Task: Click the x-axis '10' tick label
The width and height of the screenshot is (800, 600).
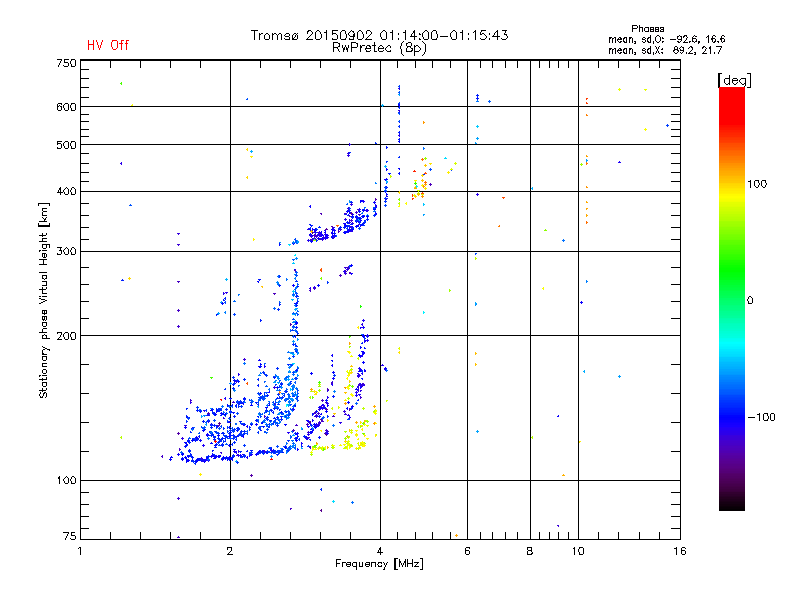Action: 578,551
